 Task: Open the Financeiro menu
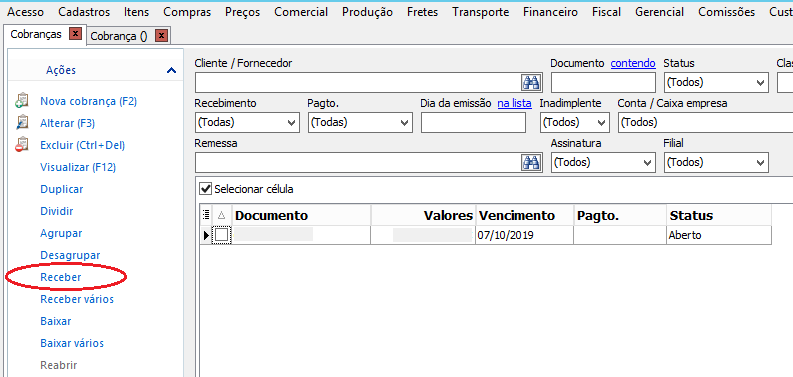[550, 12]
